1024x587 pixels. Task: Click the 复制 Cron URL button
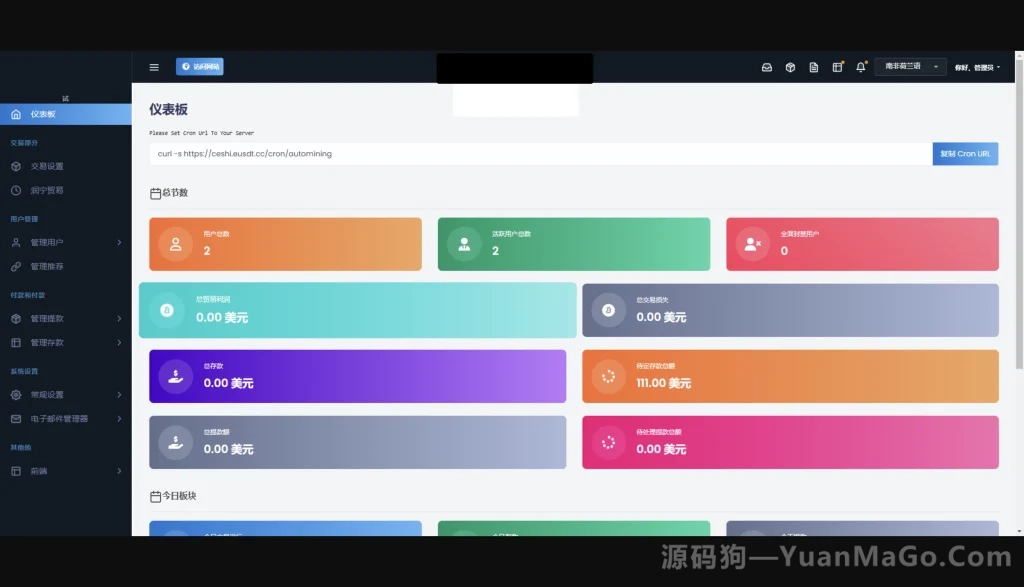964,153
